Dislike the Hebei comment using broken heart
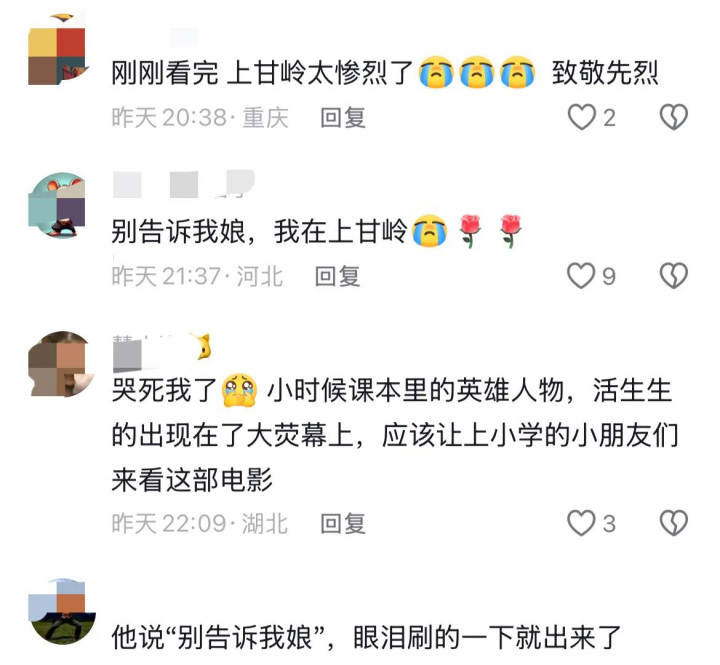 (674, 276)
